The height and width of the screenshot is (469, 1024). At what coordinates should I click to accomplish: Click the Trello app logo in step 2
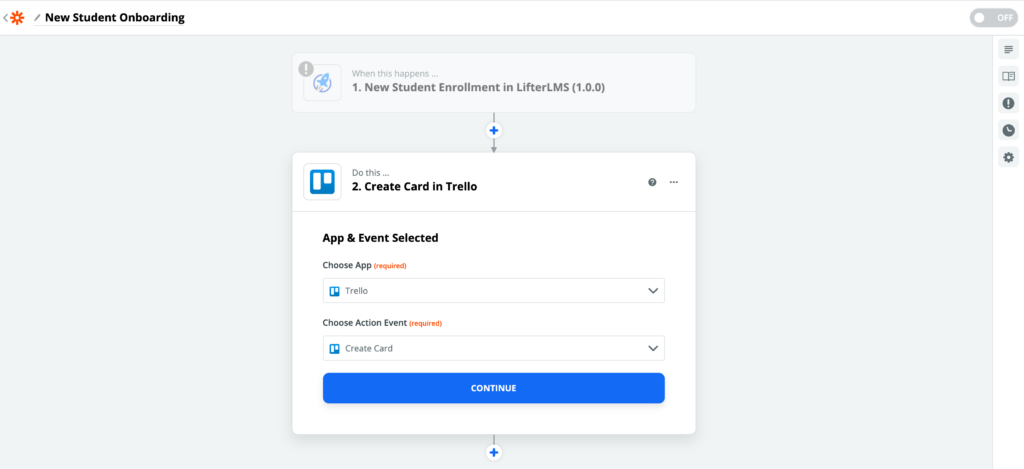coord(322,181)
